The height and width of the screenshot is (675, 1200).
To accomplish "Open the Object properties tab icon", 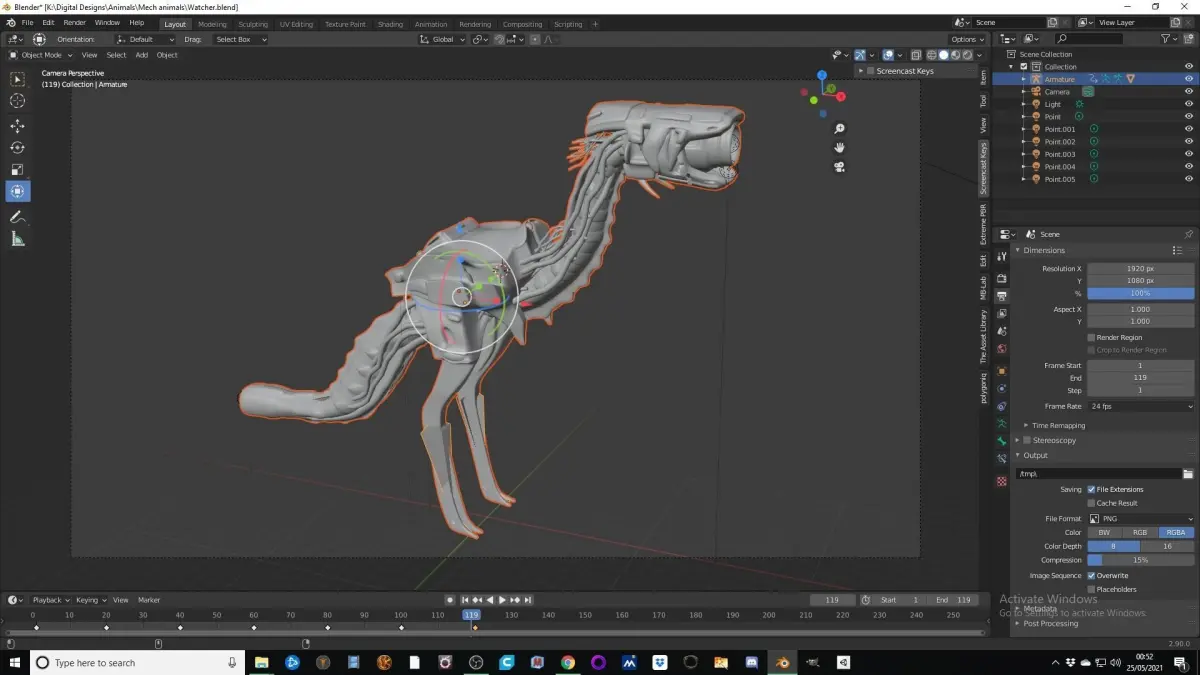I will (x=1001, y=371).
